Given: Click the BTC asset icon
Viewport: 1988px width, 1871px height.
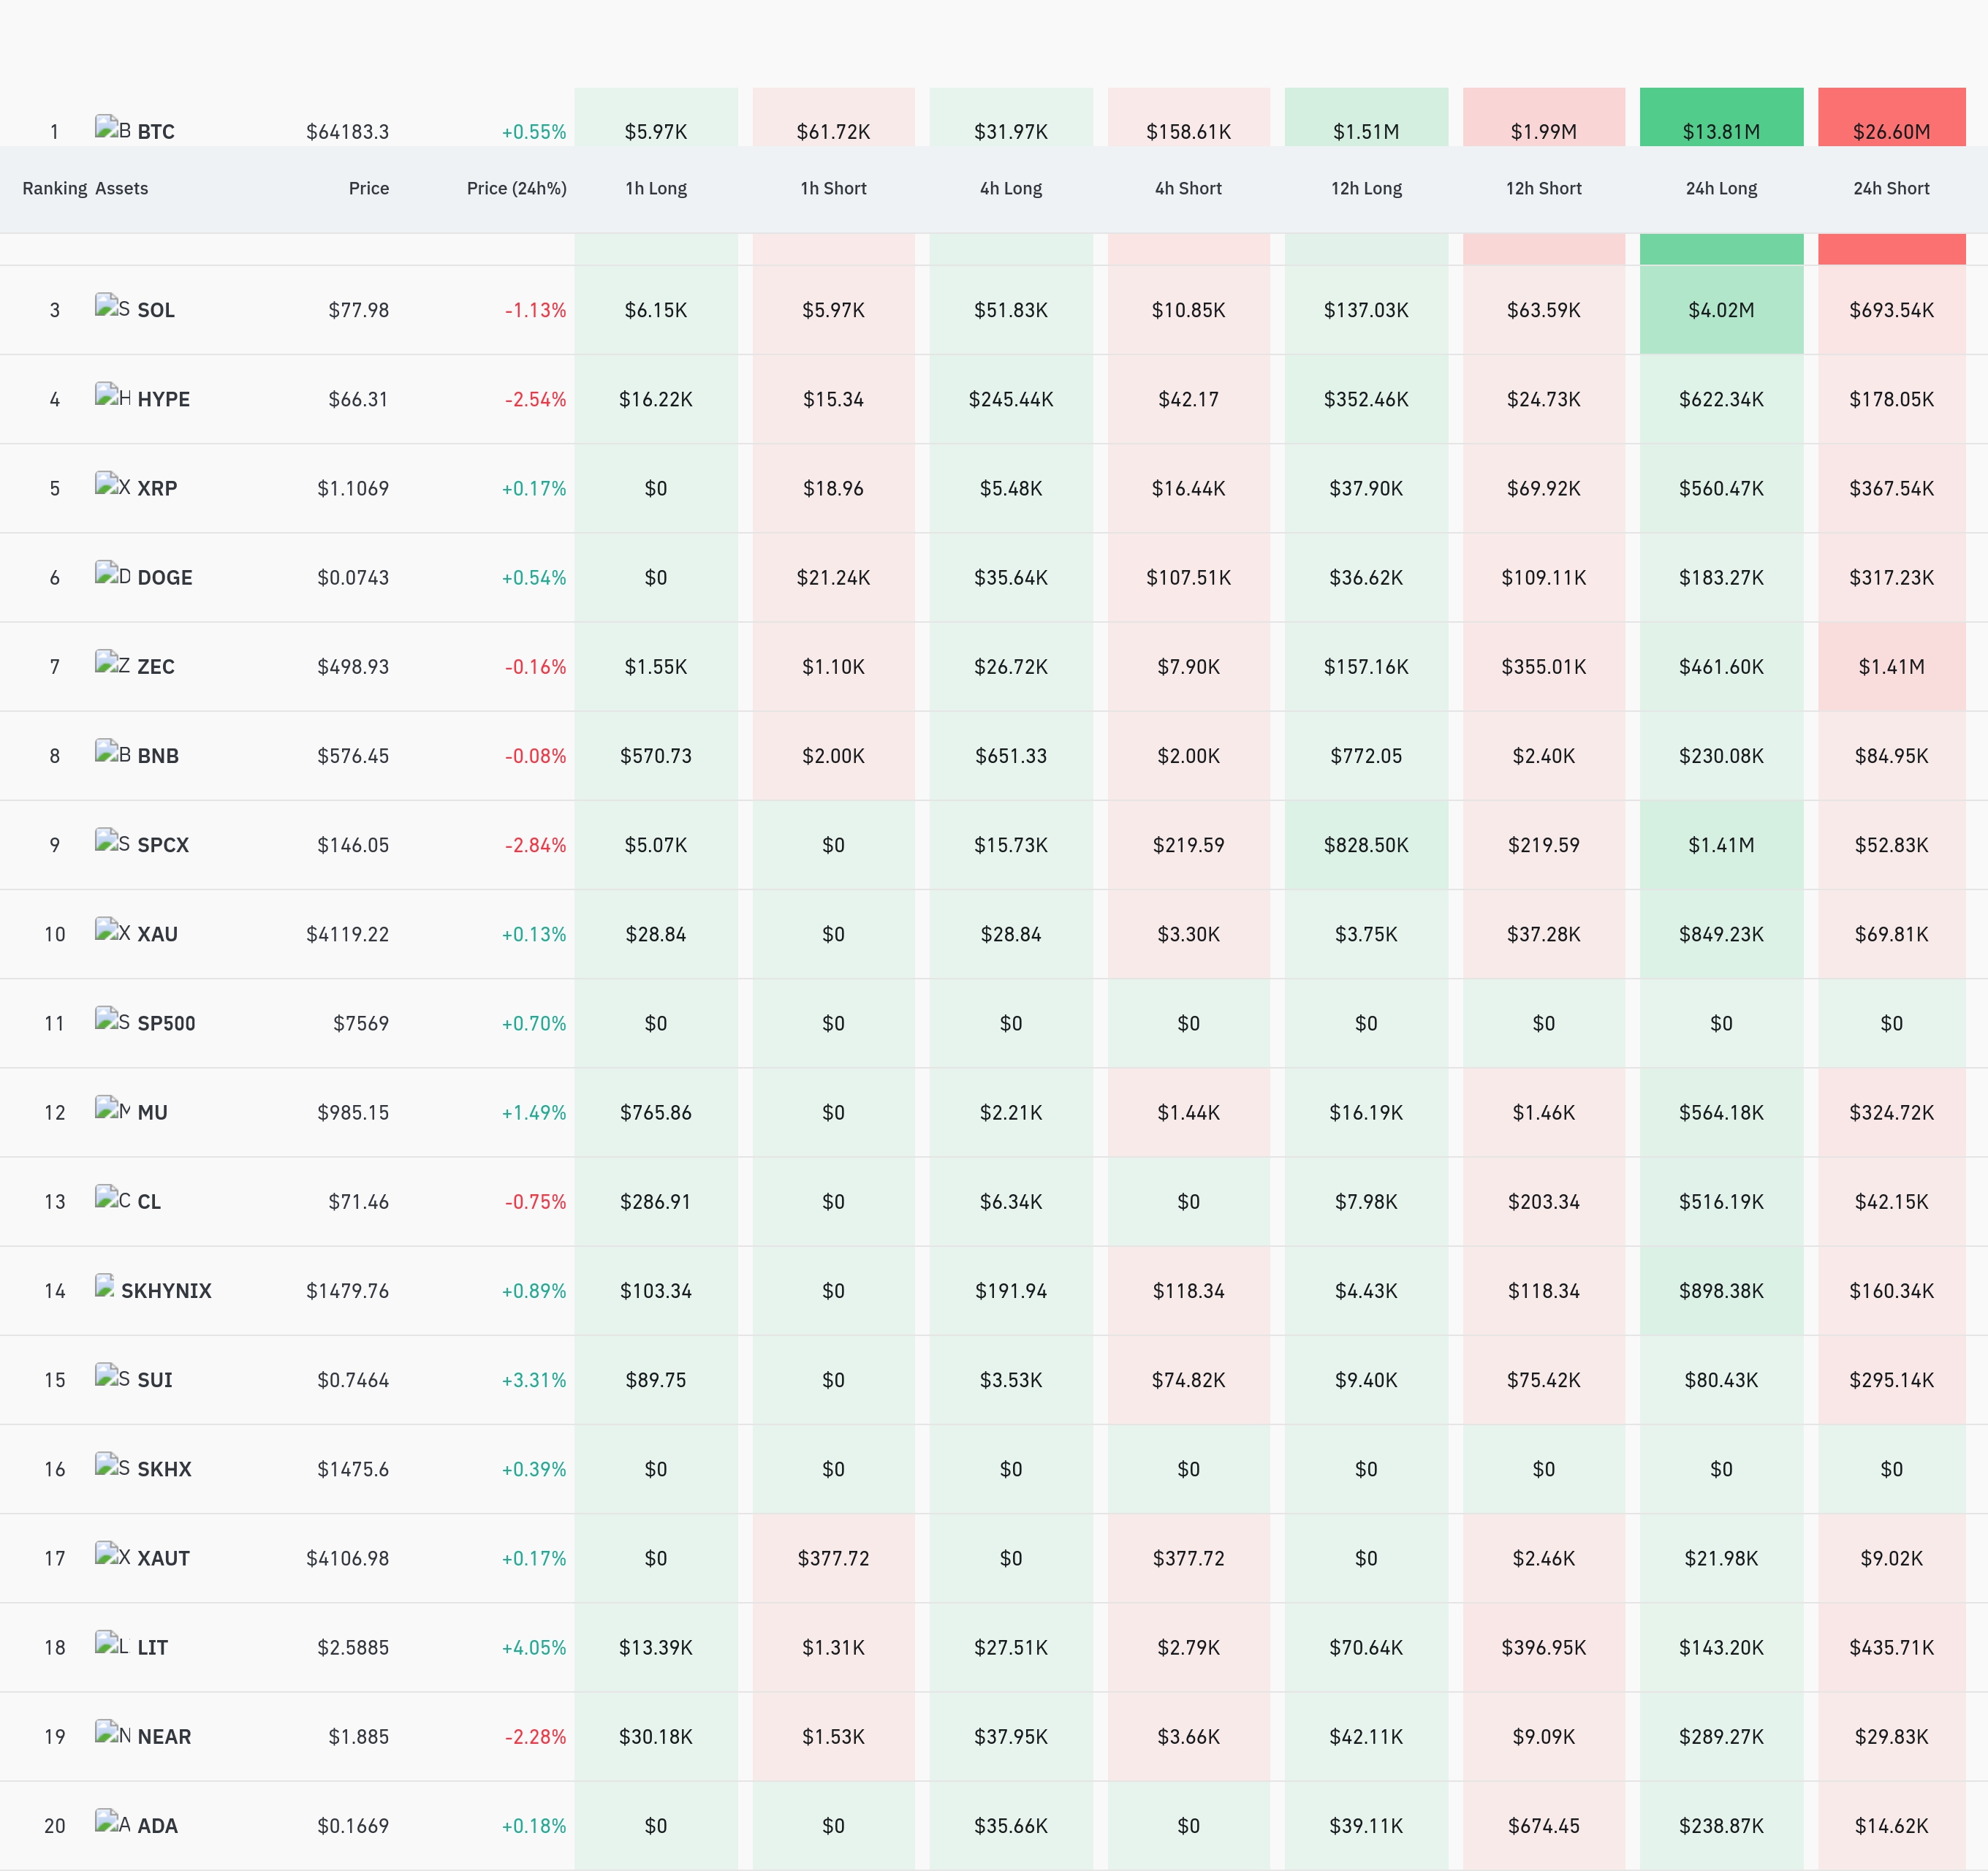Looking at the screenshot, I should click(113, 128).
